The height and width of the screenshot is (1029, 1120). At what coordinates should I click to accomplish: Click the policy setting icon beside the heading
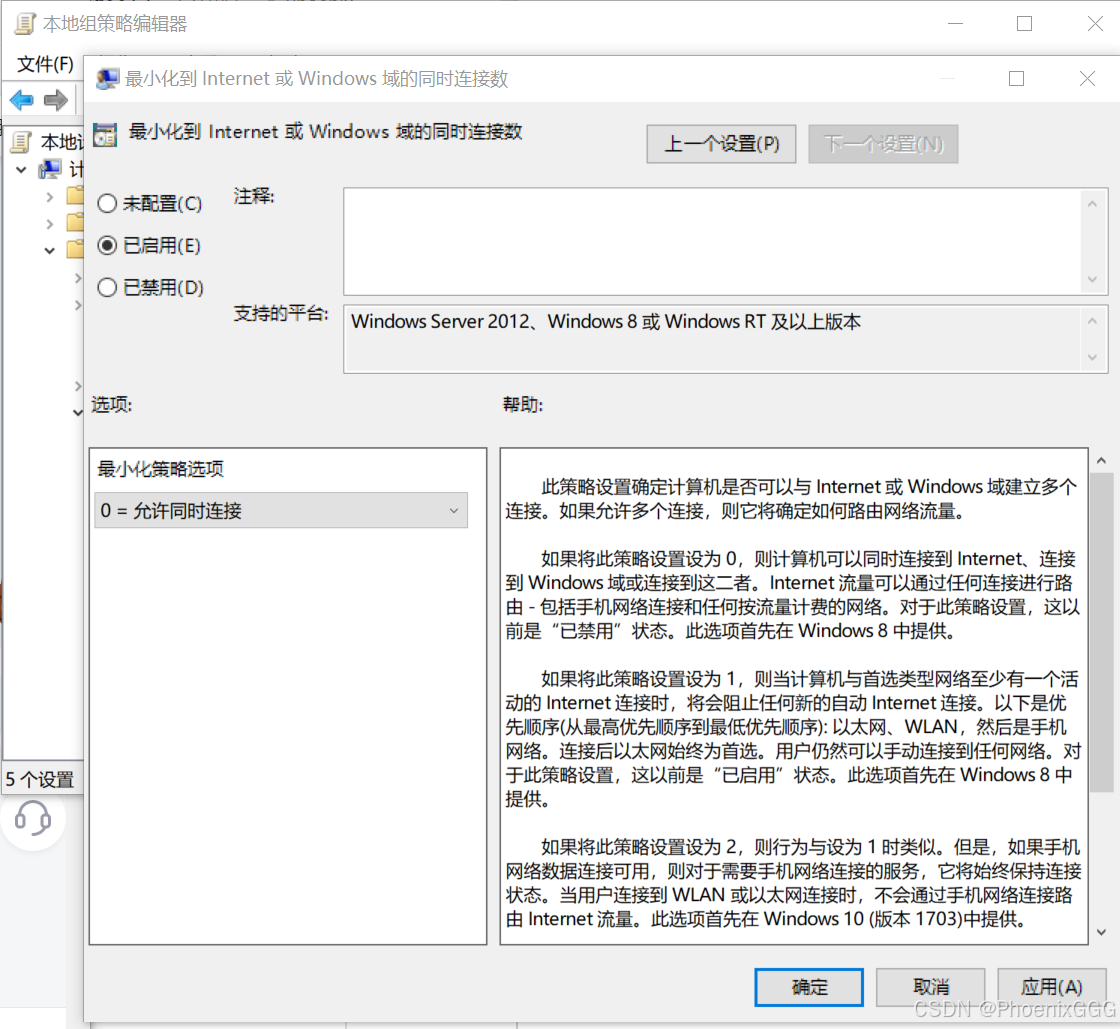coord(105,134)
